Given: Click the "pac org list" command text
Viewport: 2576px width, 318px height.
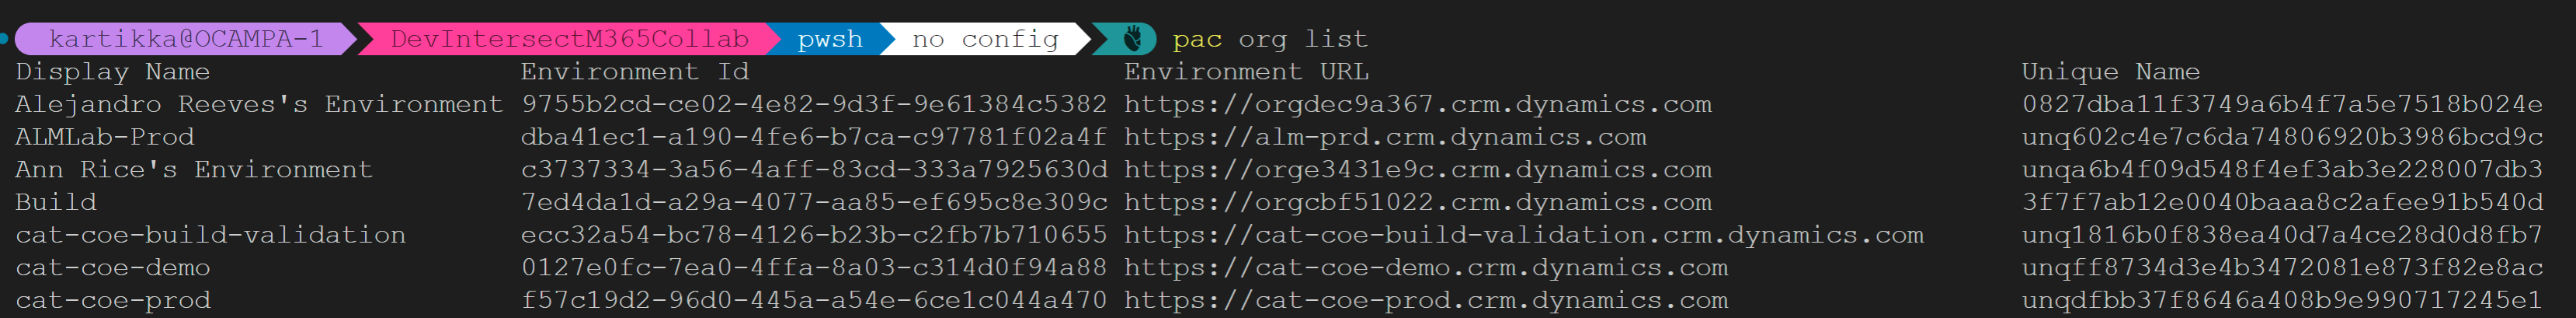Looking at the screenshot, I should tap(1269, 39).
